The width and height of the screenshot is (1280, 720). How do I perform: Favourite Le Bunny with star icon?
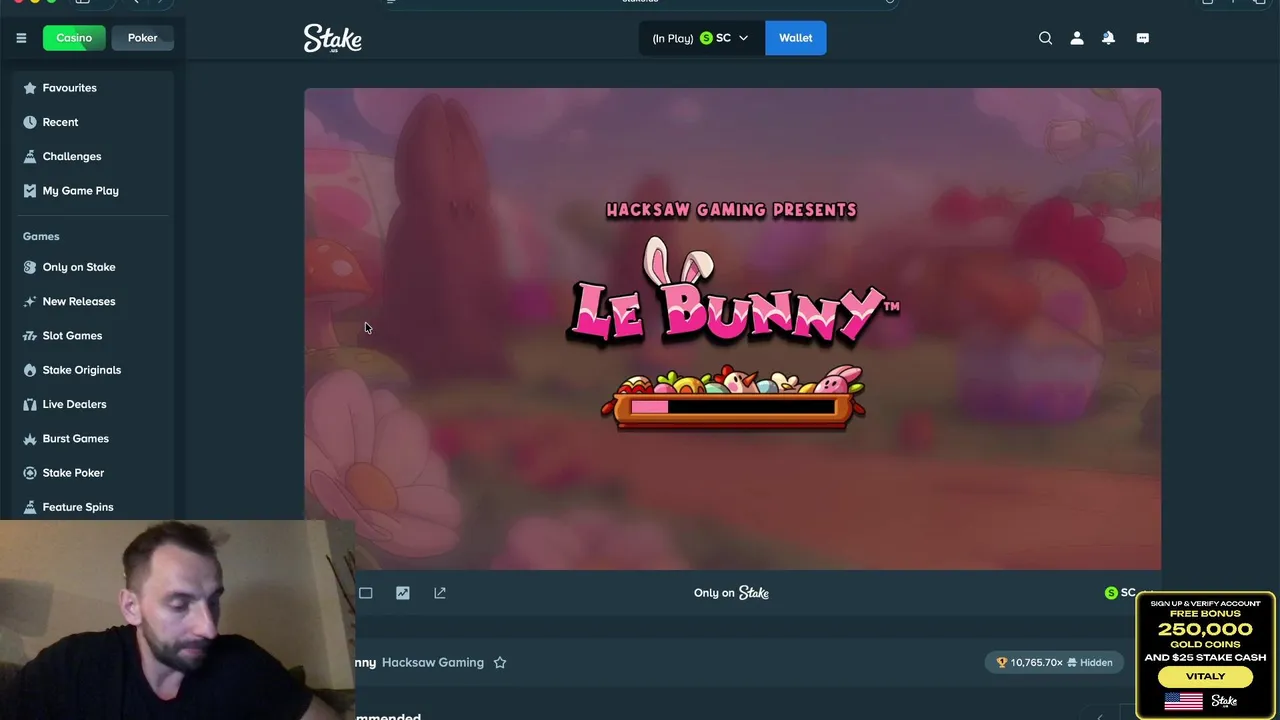[x=500, y=662]
